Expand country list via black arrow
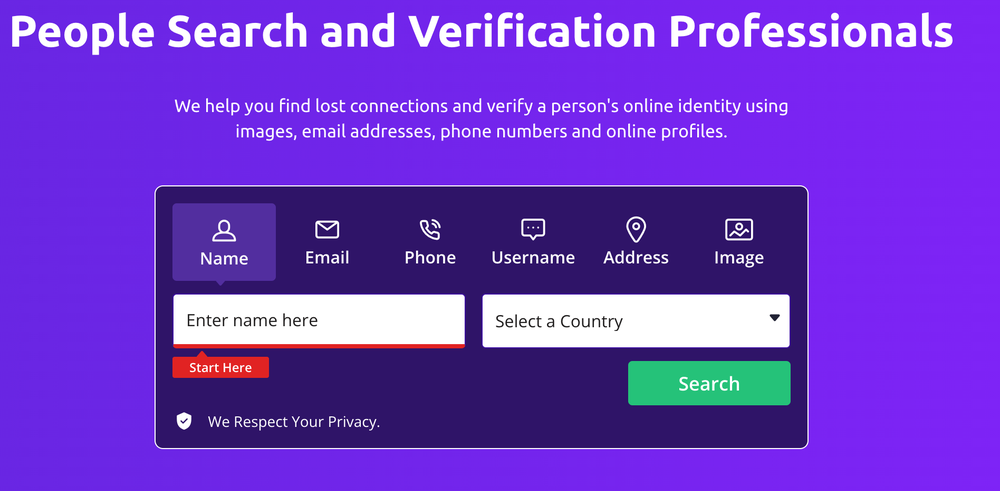This screenshot has height=491, width=1000. pyautogui.click(x=774, y=318)
